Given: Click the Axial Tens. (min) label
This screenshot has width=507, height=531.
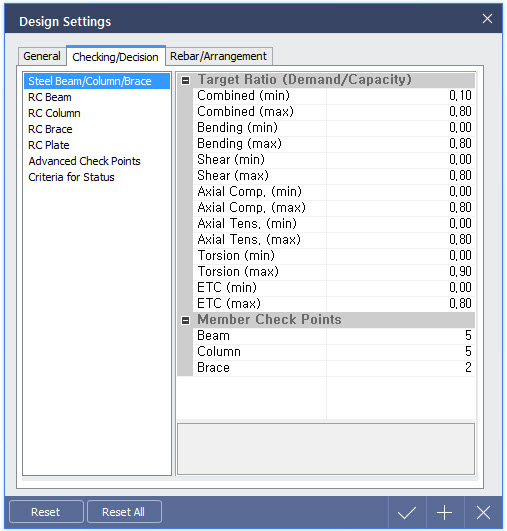Looking at the screenshot, I should (247, 224).
